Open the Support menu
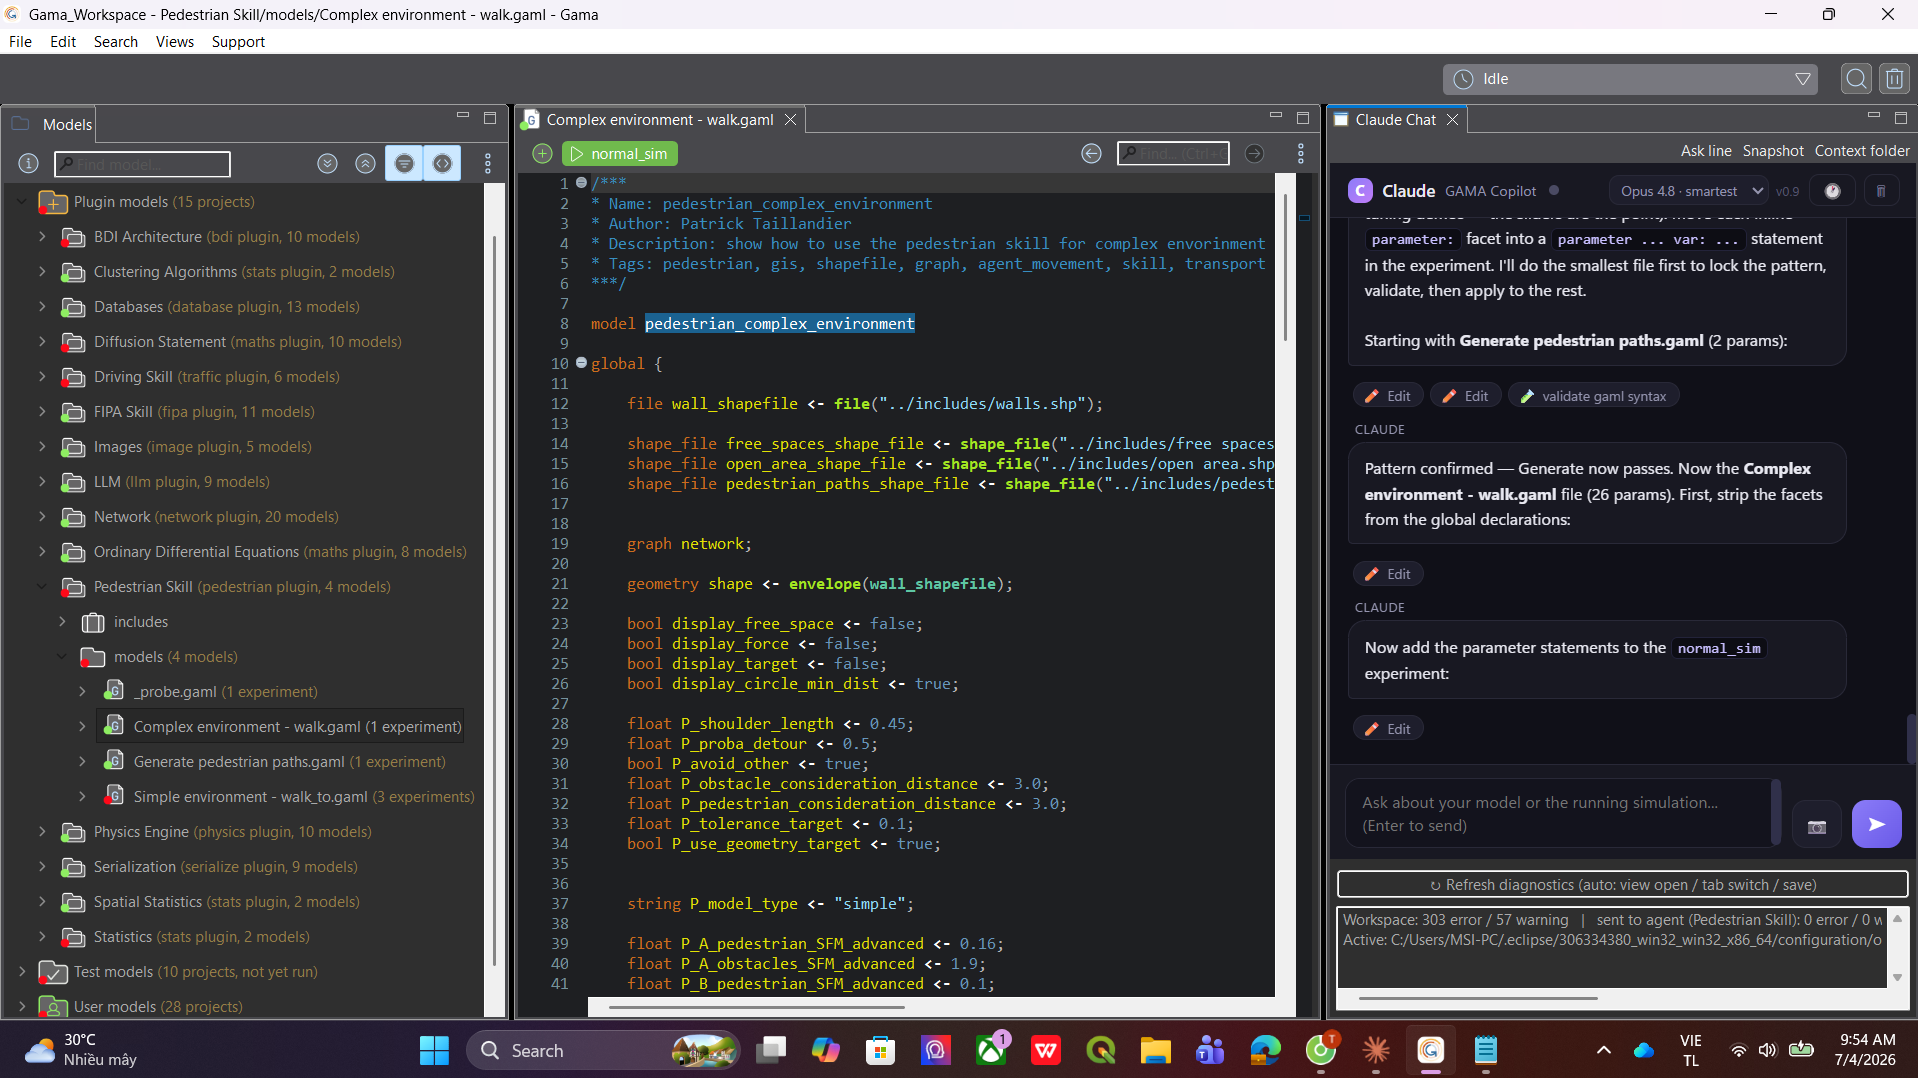Image resolution: width=1918 pixels, height=1078 pixels. (238, 42)
